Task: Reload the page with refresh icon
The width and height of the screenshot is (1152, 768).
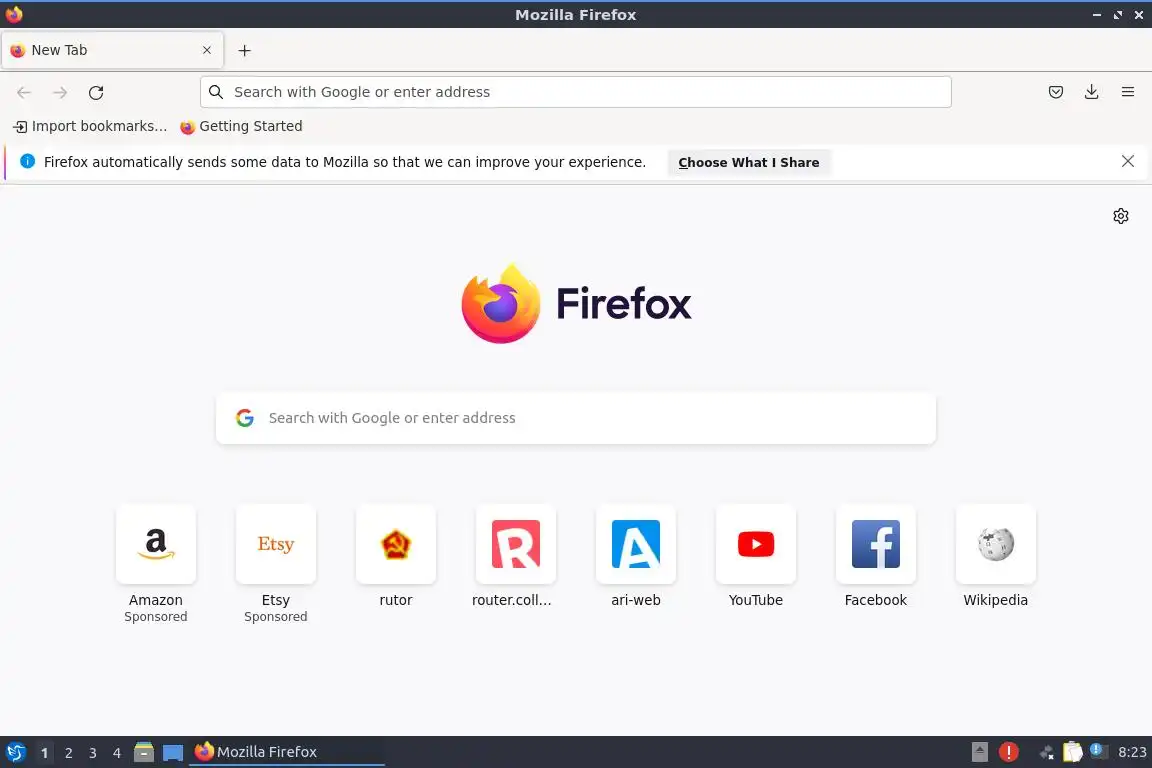Action: pos(96,93)
